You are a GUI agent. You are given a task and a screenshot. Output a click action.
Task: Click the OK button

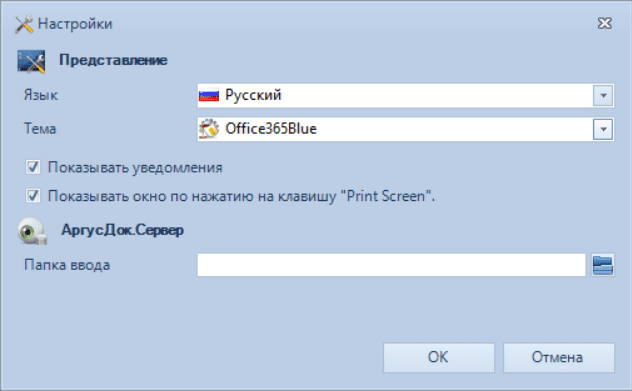pos(439,358)
